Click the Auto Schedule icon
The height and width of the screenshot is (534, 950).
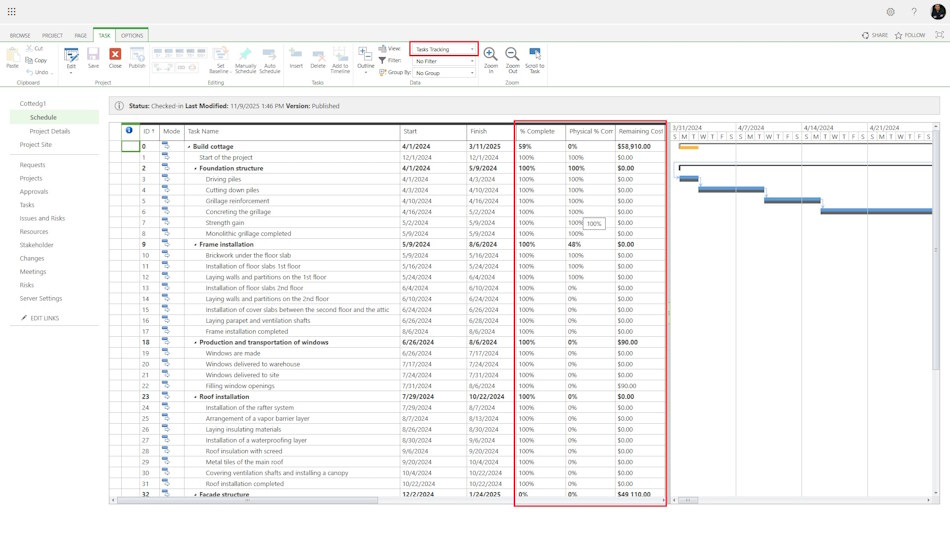pos(270,53)
